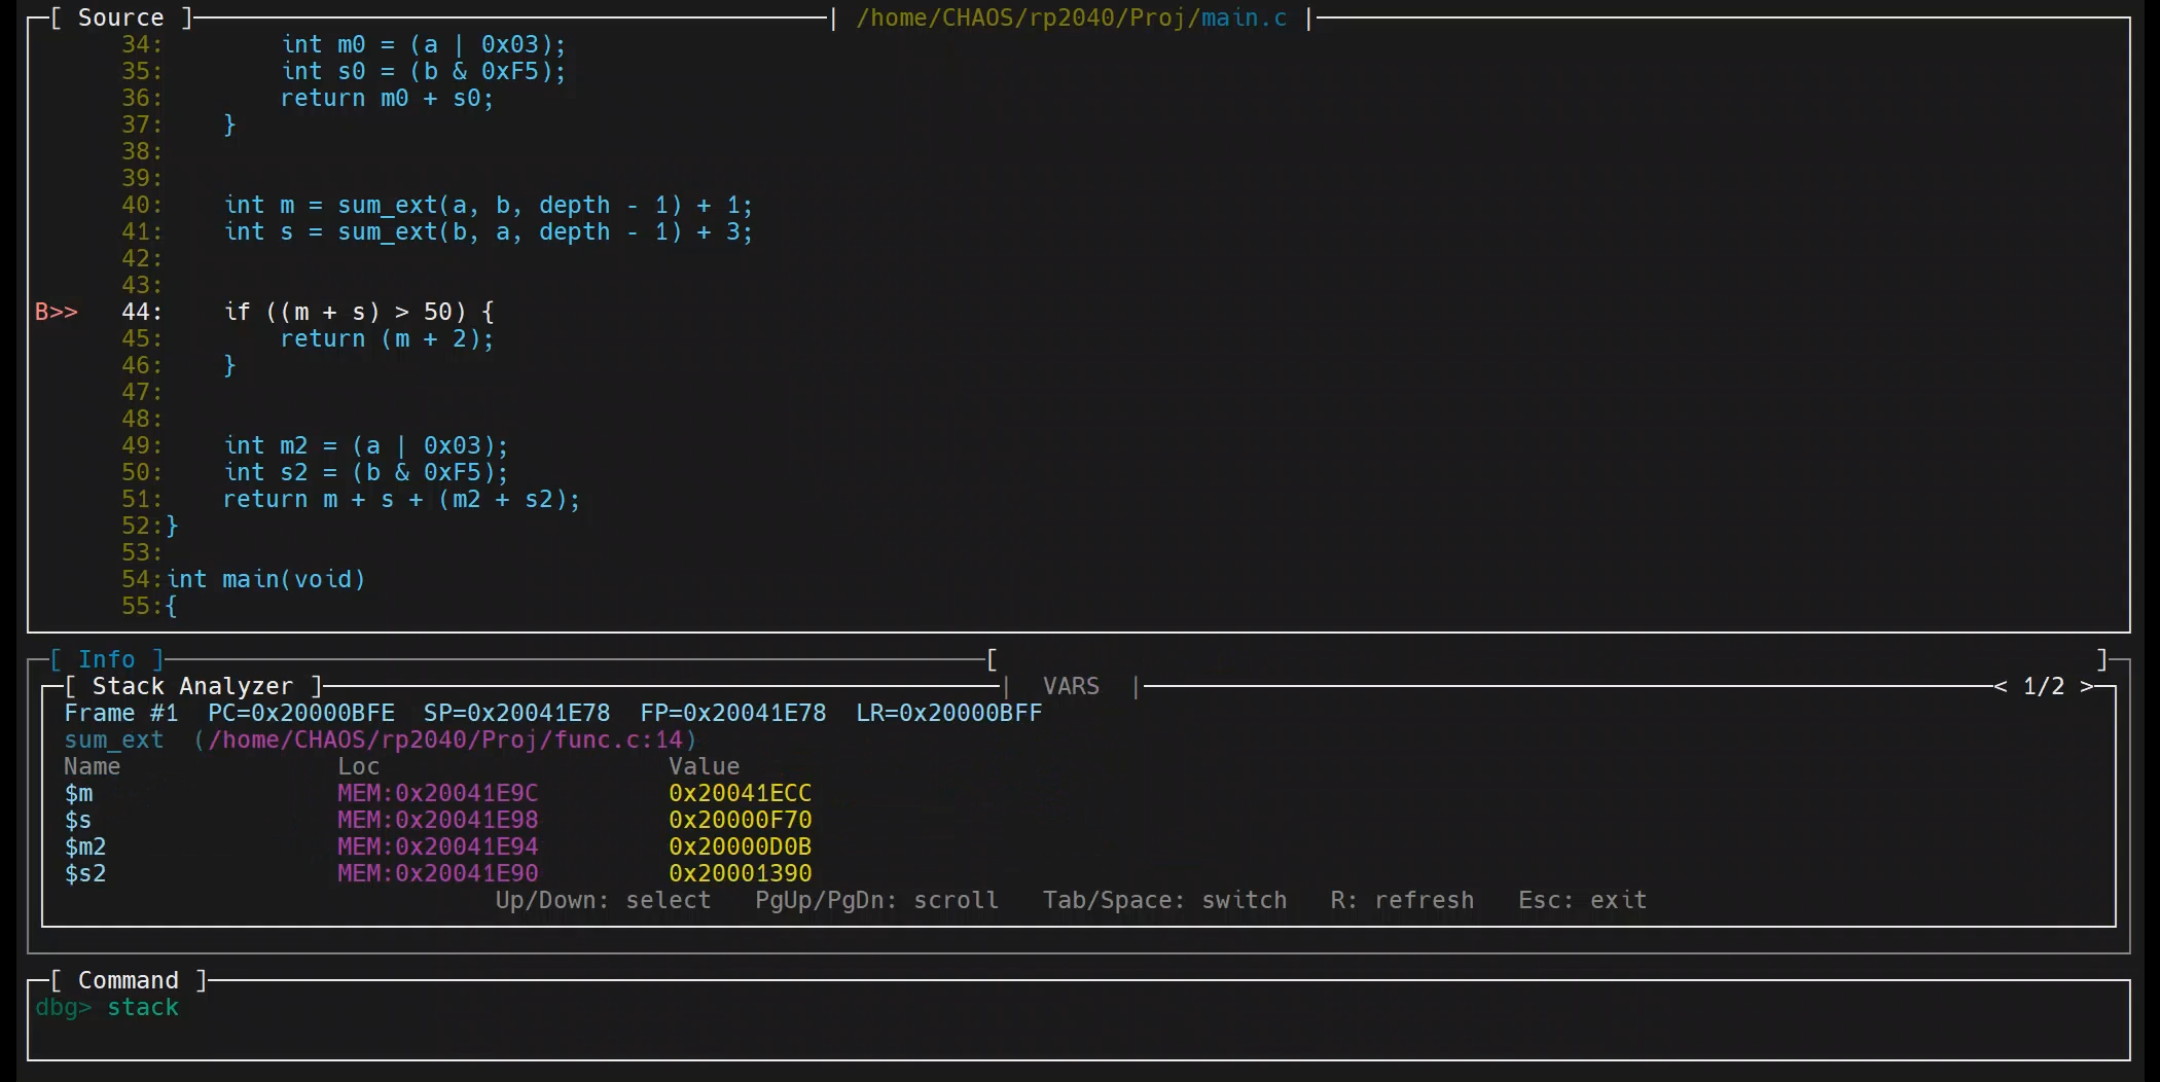Click the R: refresh hint
This screenshot has height=1082, width=2160.
point(1401,900)
